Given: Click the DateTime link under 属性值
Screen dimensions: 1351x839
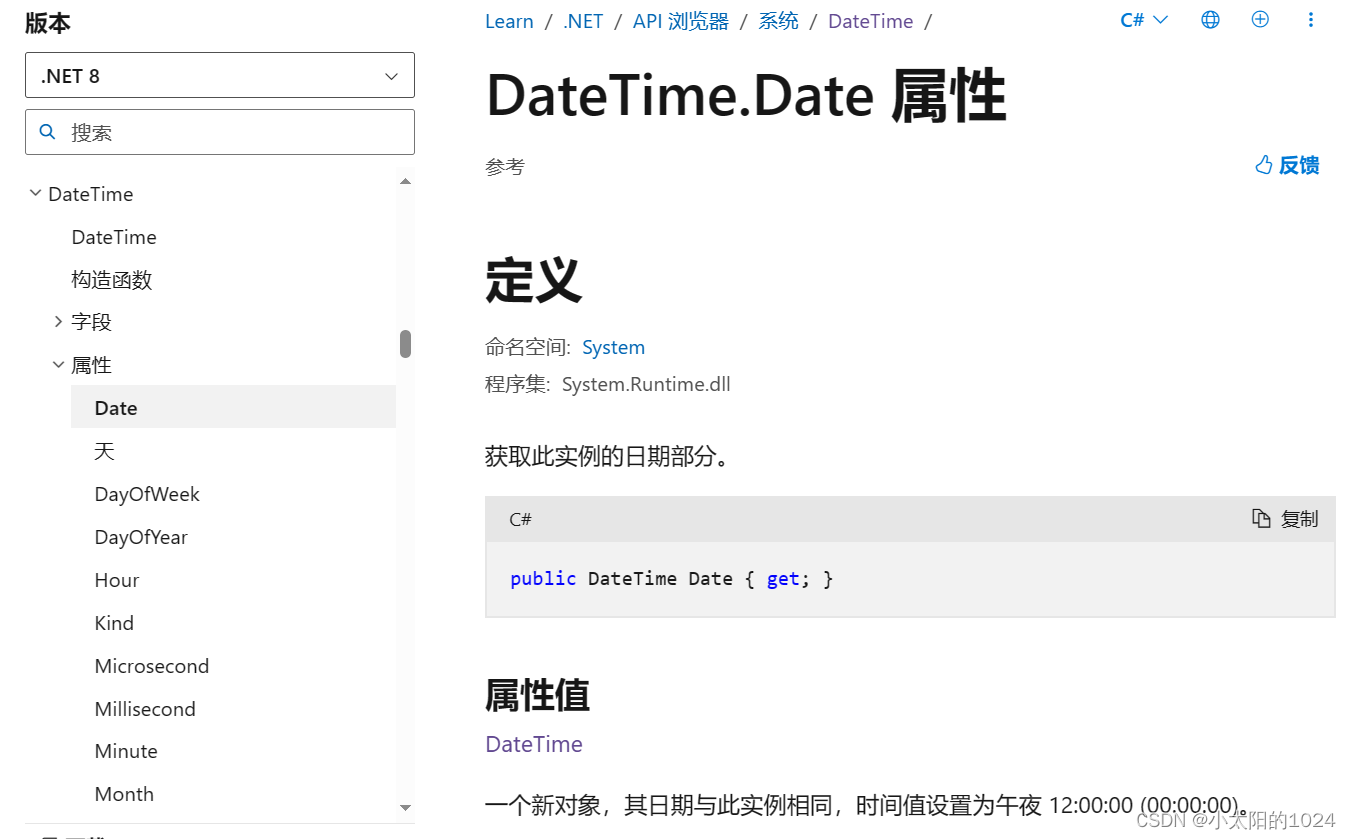Looking at the screenshot, I should 534,744.
